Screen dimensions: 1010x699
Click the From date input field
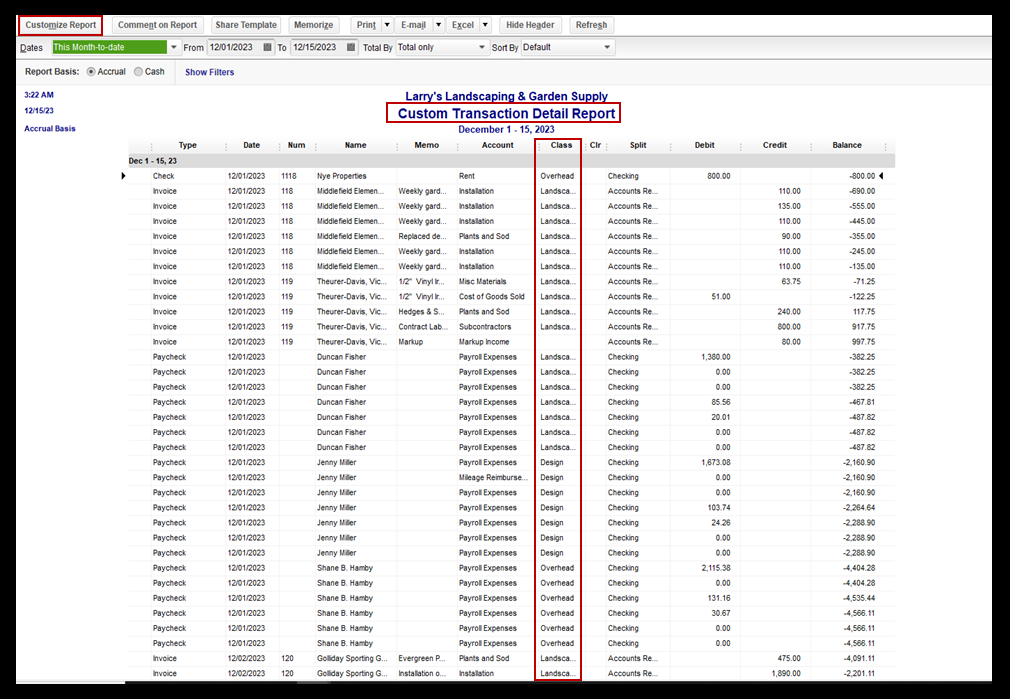click(234, 47)
